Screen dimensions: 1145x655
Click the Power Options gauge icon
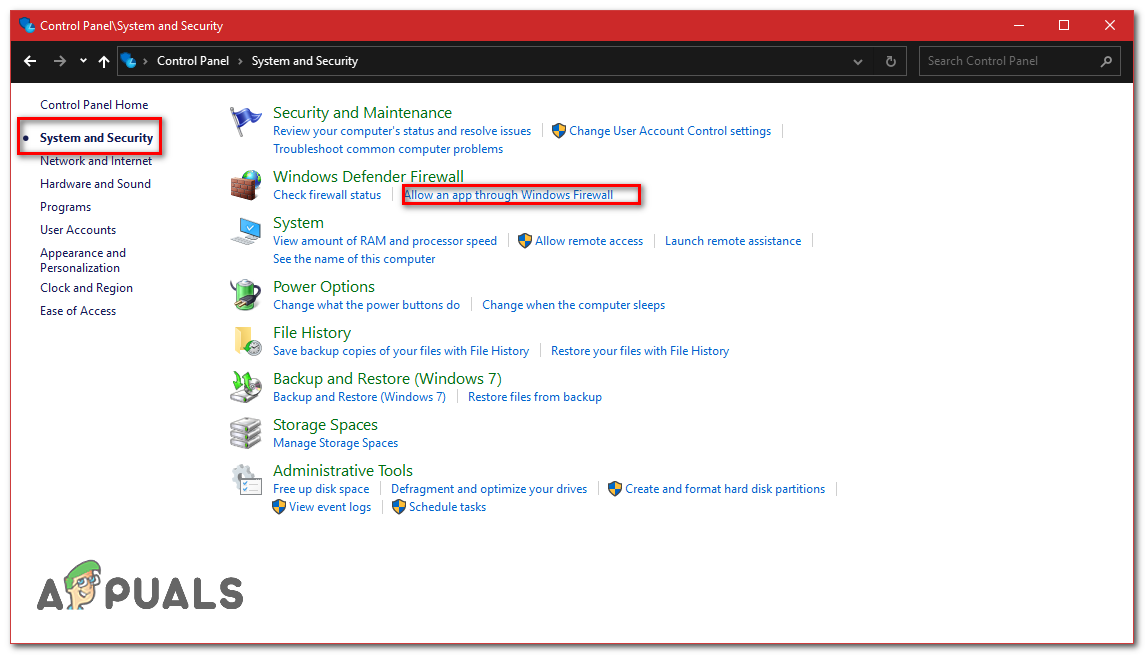tap(245, 293)
